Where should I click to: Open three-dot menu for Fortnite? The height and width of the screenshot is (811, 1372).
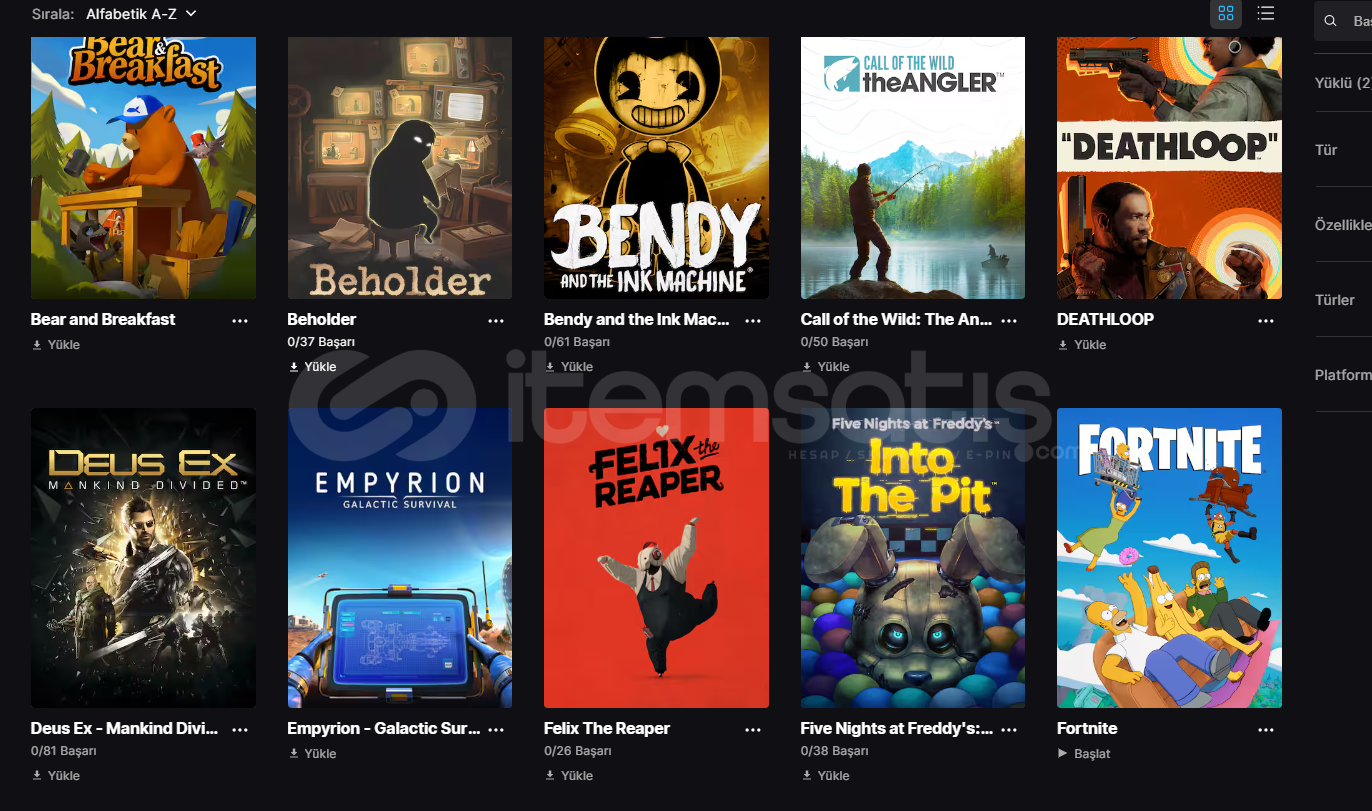(x=1266, y=730)
